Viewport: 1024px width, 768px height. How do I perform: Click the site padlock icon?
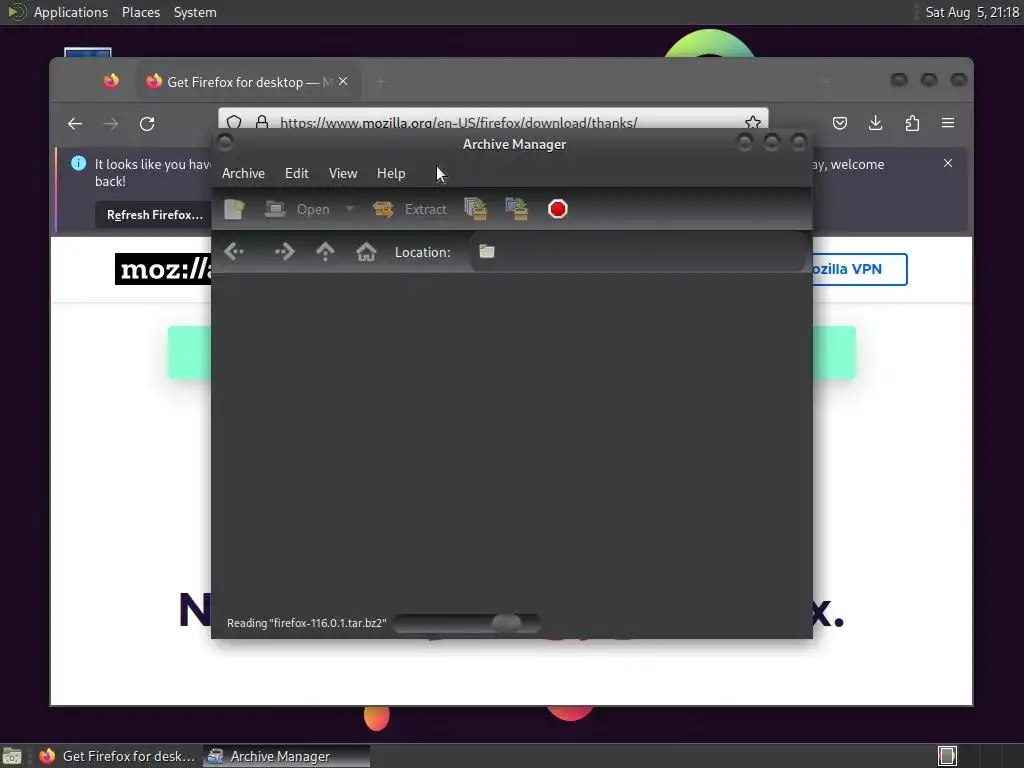tap(262, 122)
